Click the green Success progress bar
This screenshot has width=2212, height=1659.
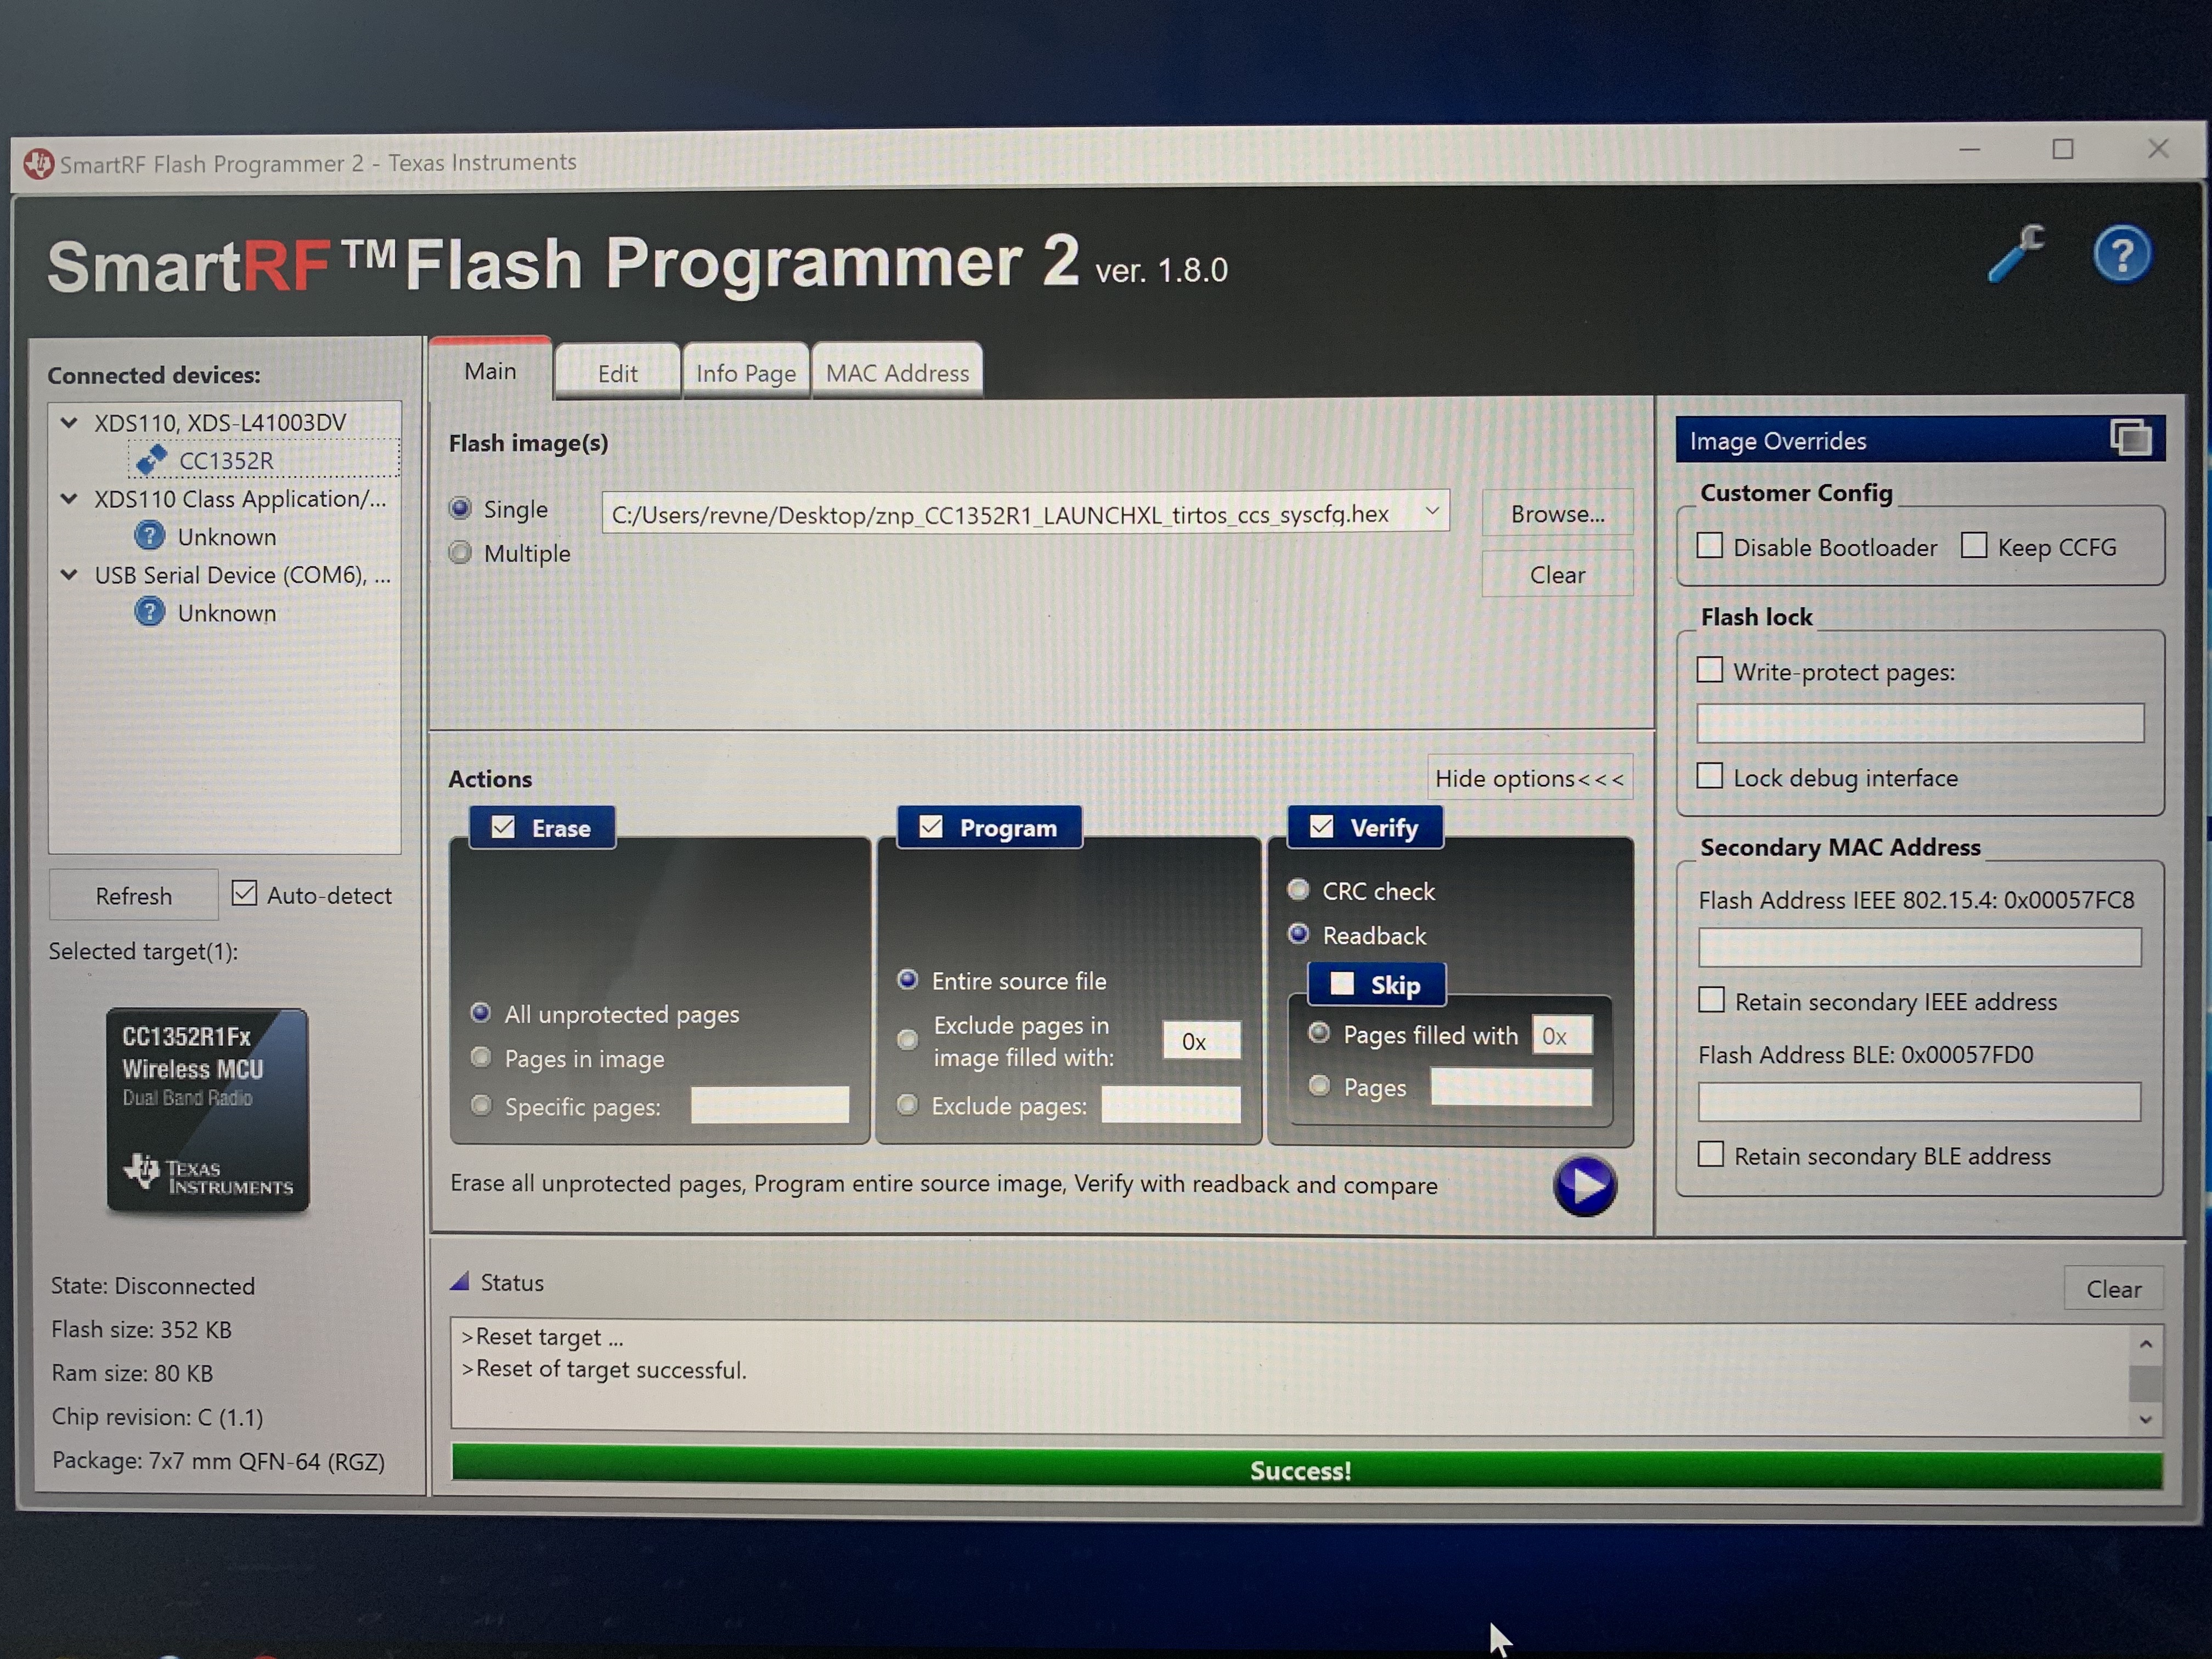(1300, 1470)
